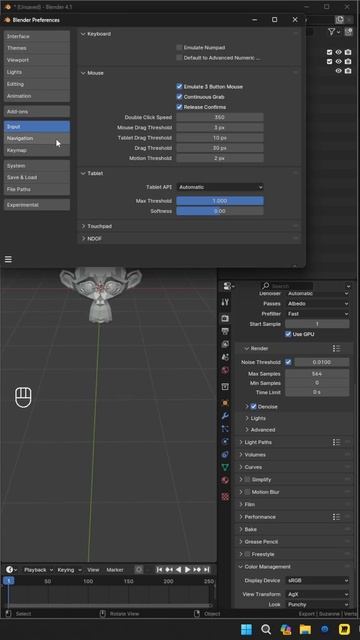
Task: Open the Collection properties tab
Action: click(225, 387)
